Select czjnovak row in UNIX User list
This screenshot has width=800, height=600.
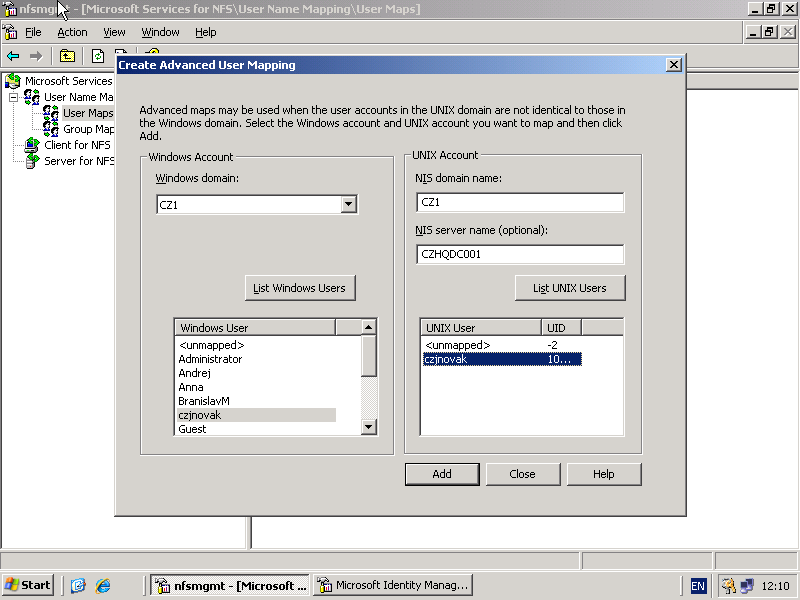pos(502,359)
